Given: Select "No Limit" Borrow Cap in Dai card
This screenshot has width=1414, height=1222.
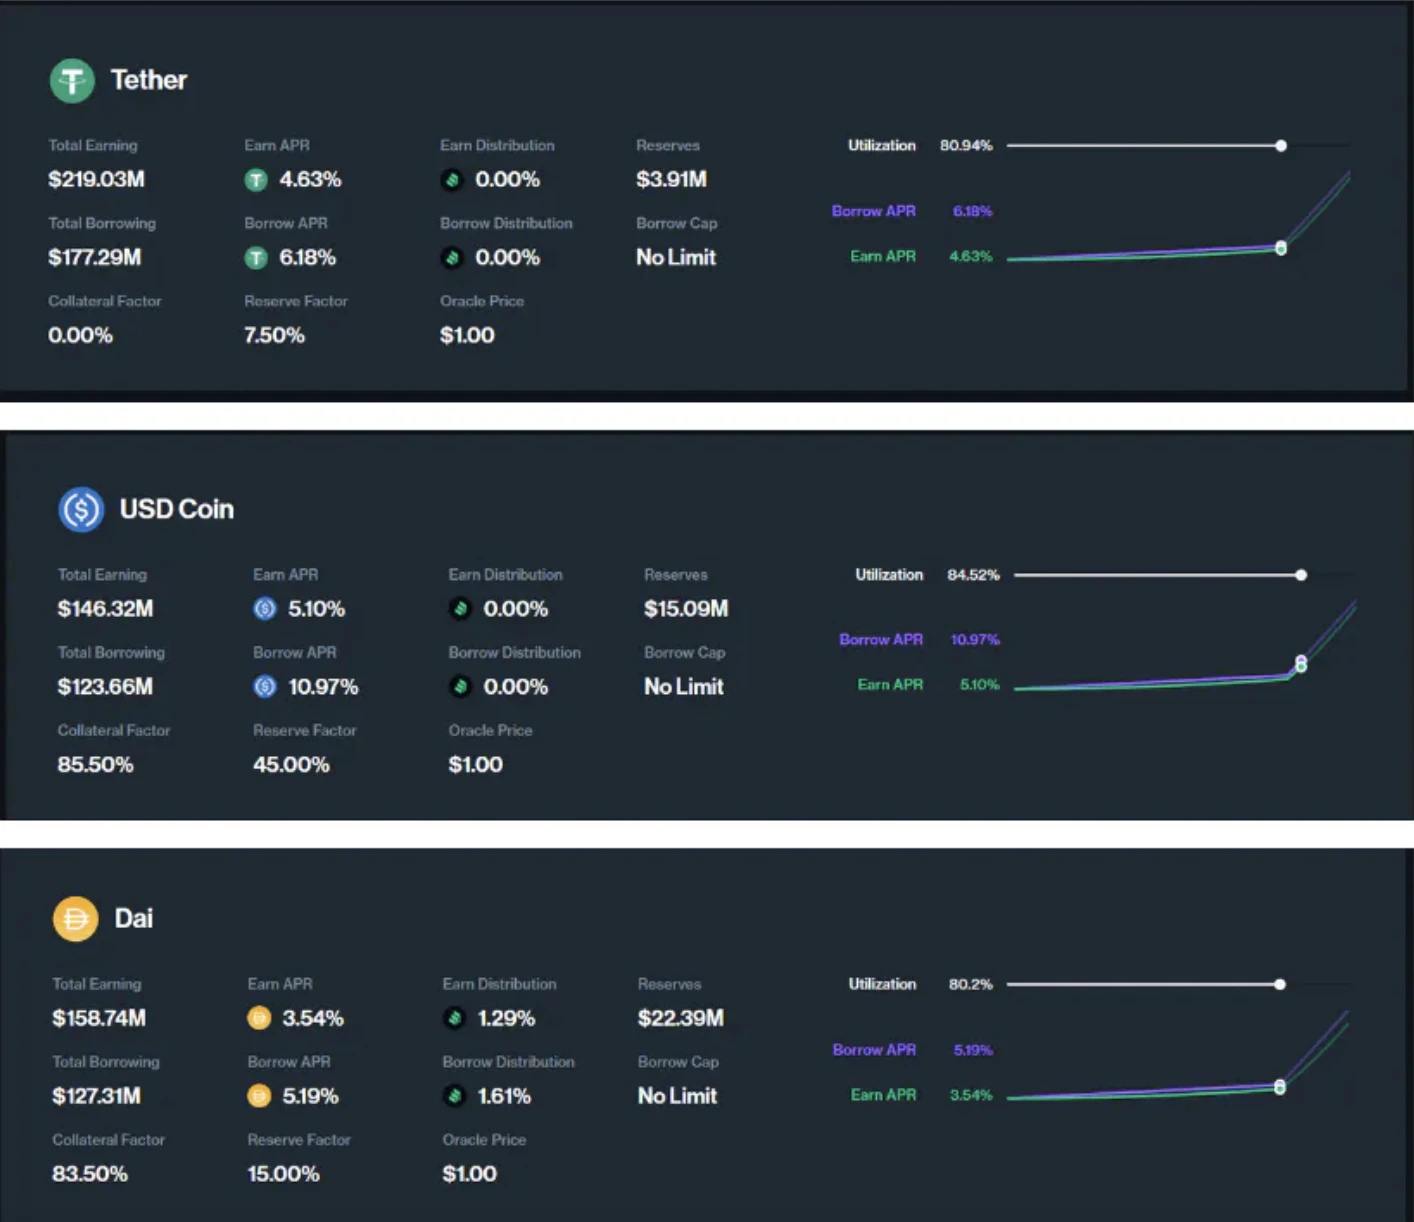Looking at the screenshot, I should pyautogui.click(x=678, y=1096).
